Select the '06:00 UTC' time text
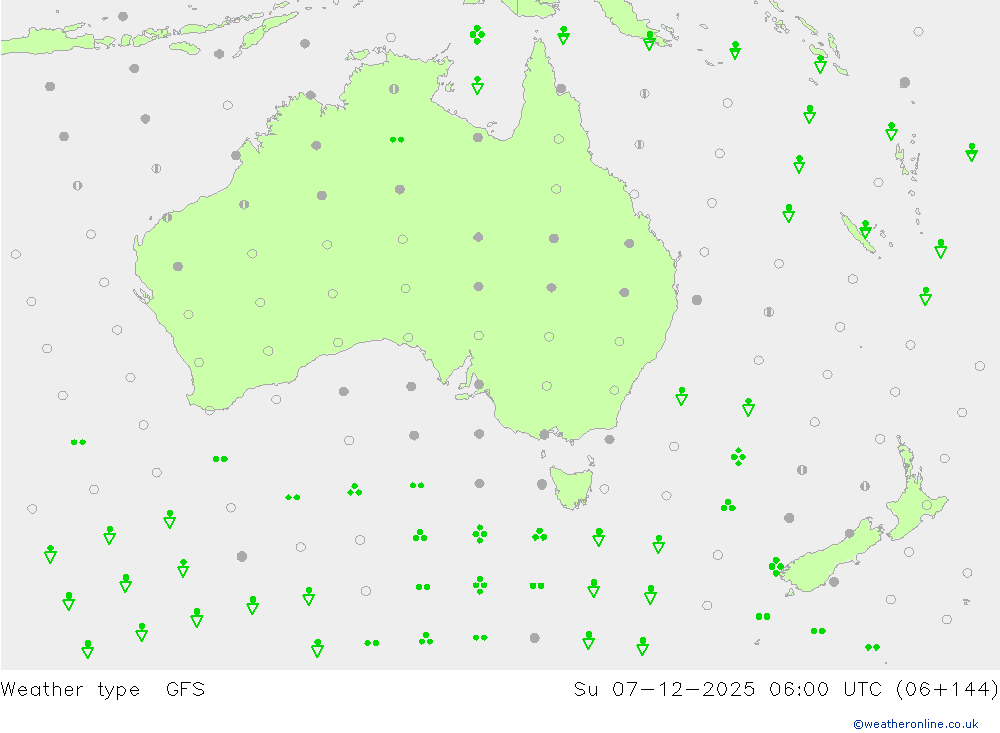 pos(825,689)
